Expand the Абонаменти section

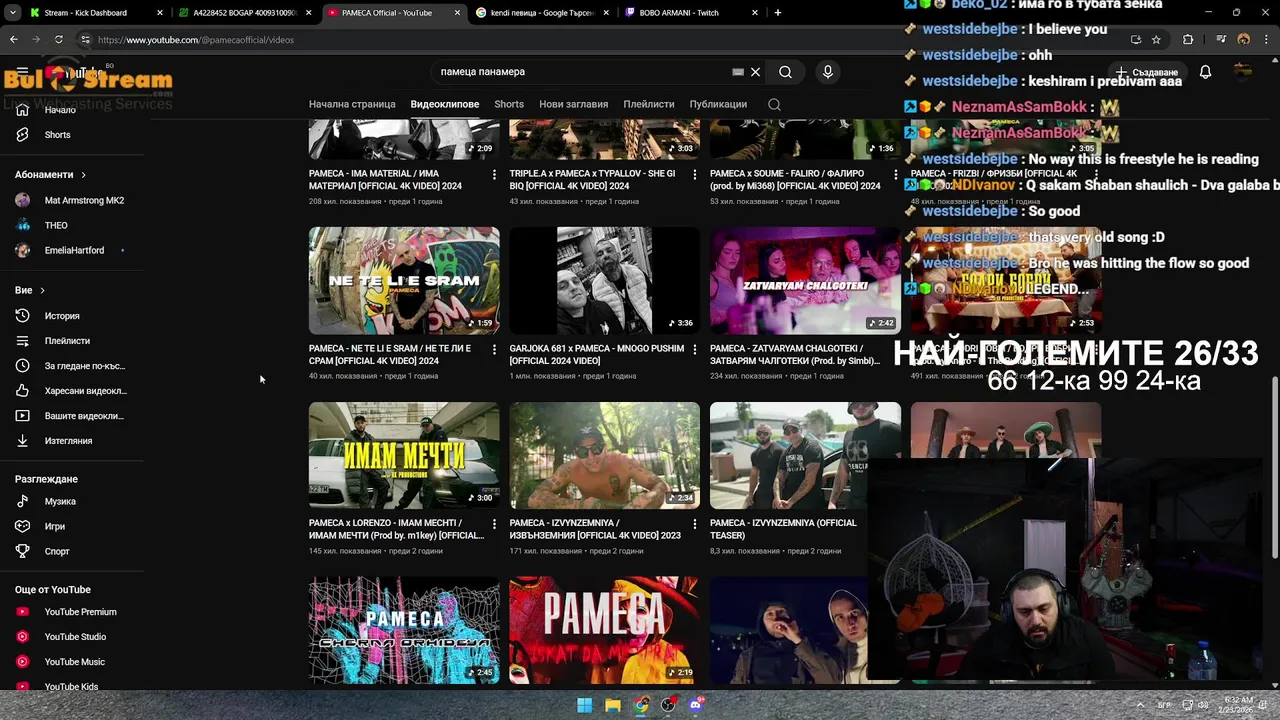pos(51,175)
